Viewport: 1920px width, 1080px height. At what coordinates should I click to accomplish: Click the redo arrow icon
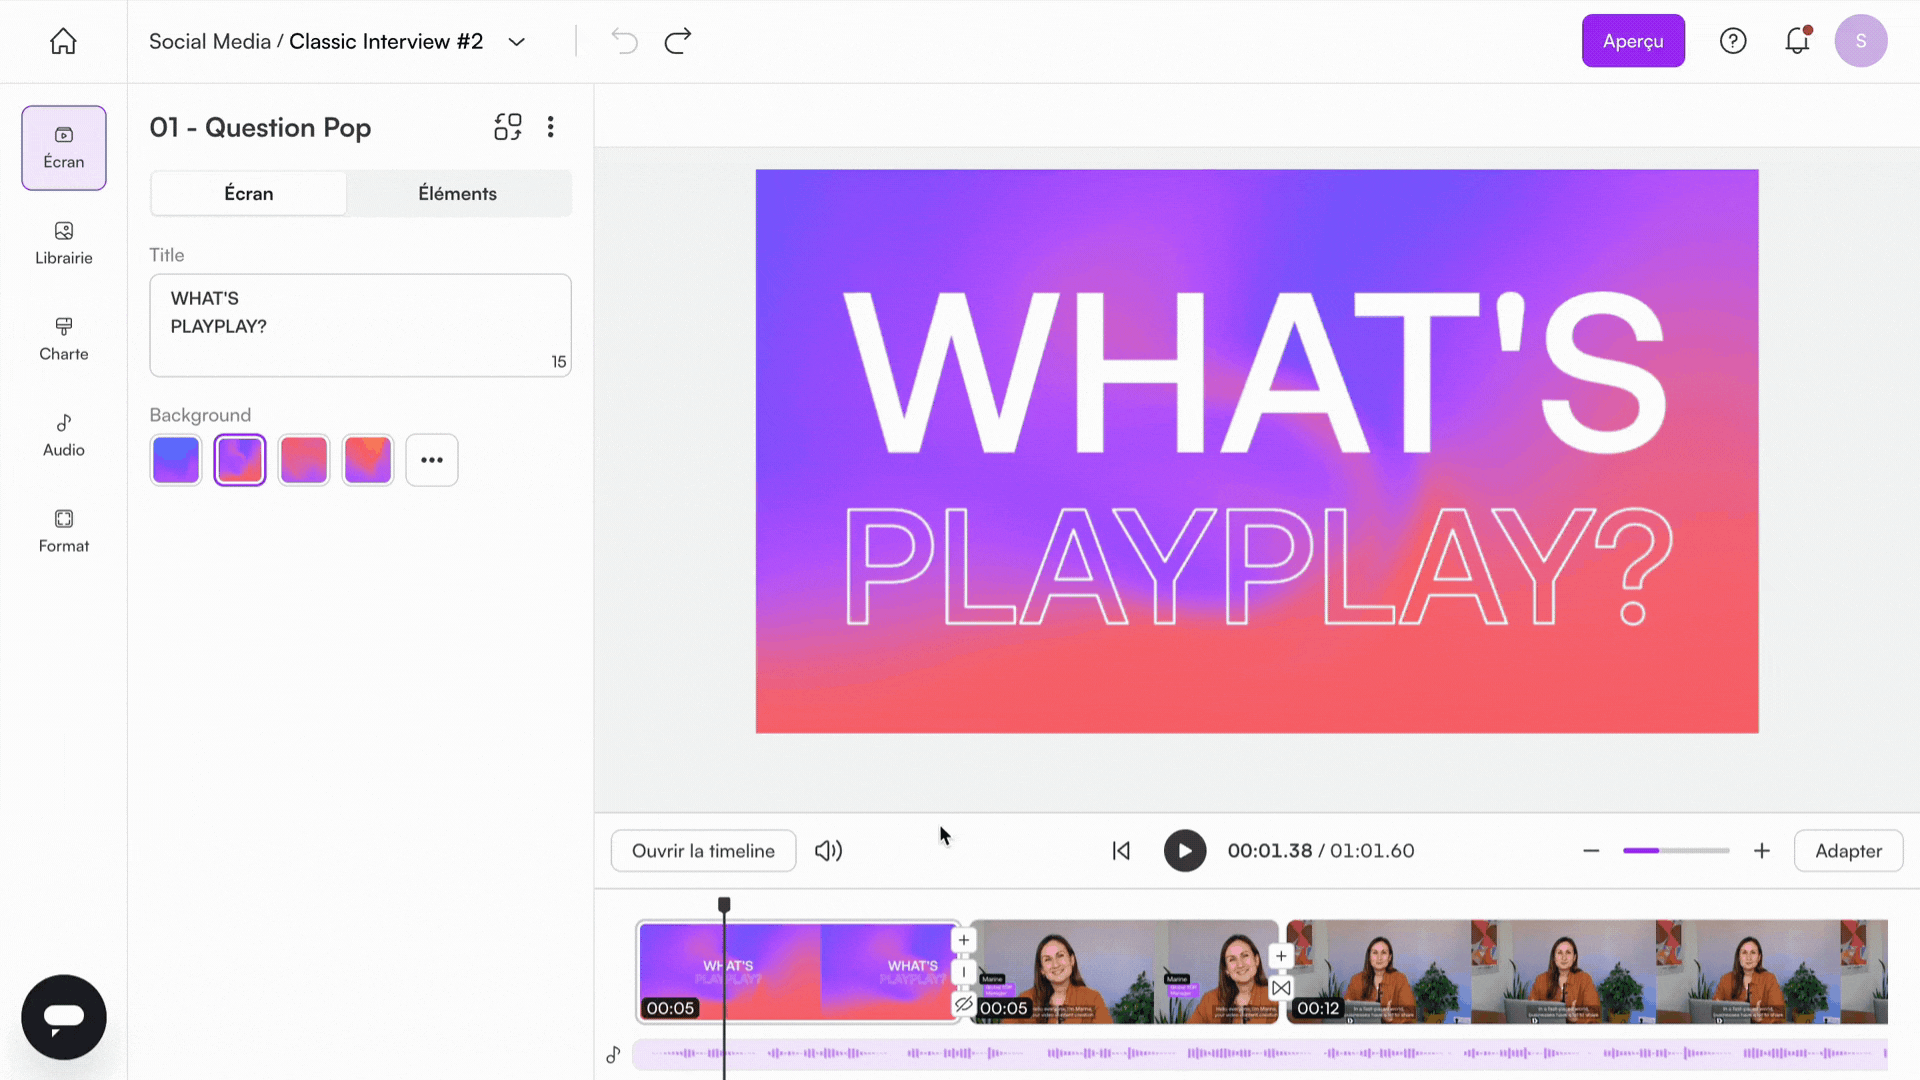(678, 41)
